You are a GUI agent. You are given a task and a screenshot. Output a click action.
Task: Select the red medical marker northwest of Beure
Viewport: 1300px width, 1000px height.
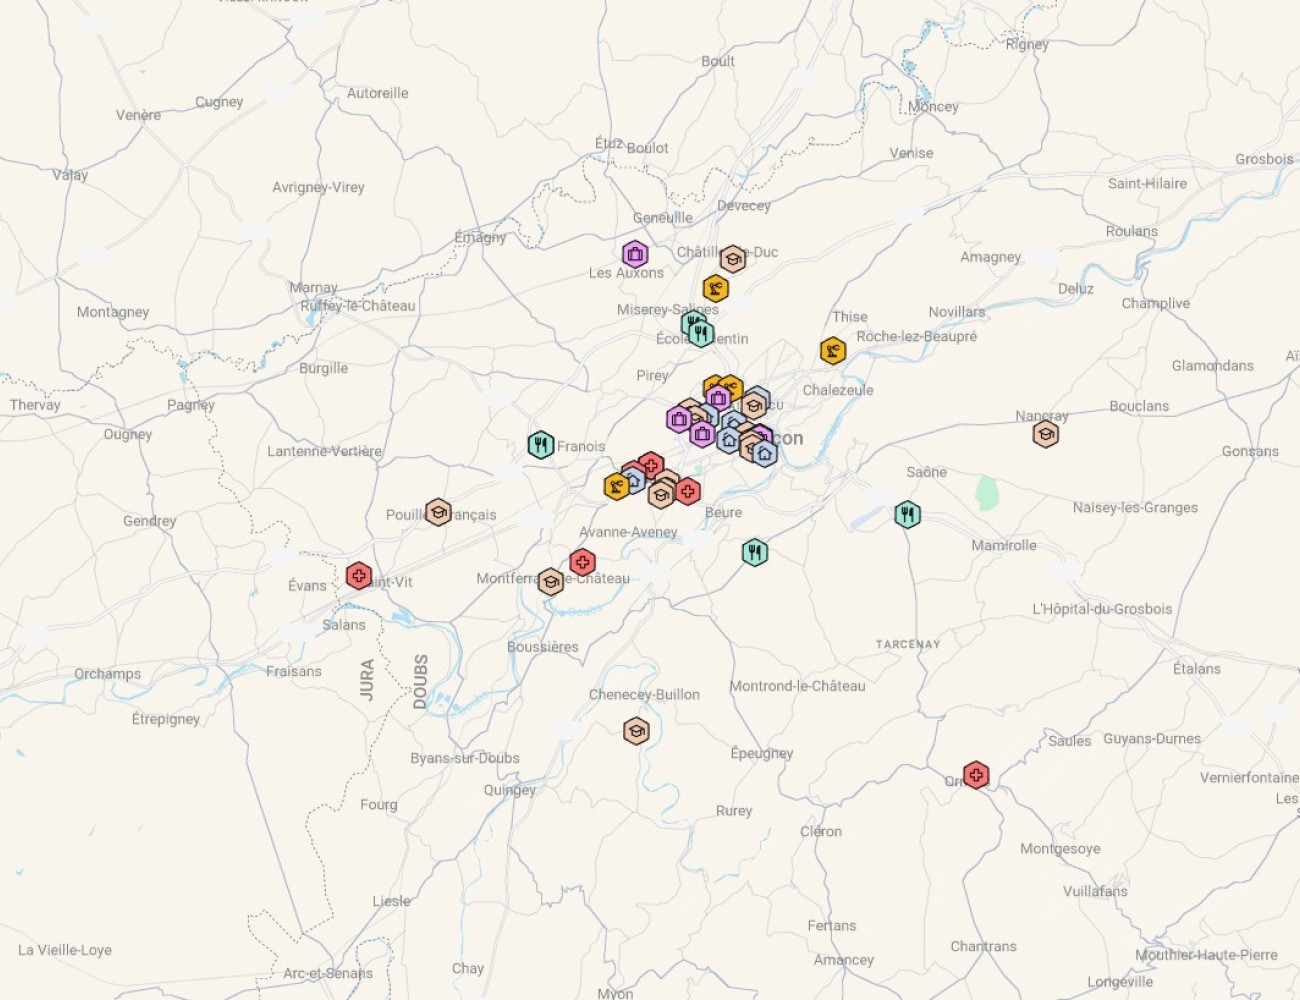[687, 491]
